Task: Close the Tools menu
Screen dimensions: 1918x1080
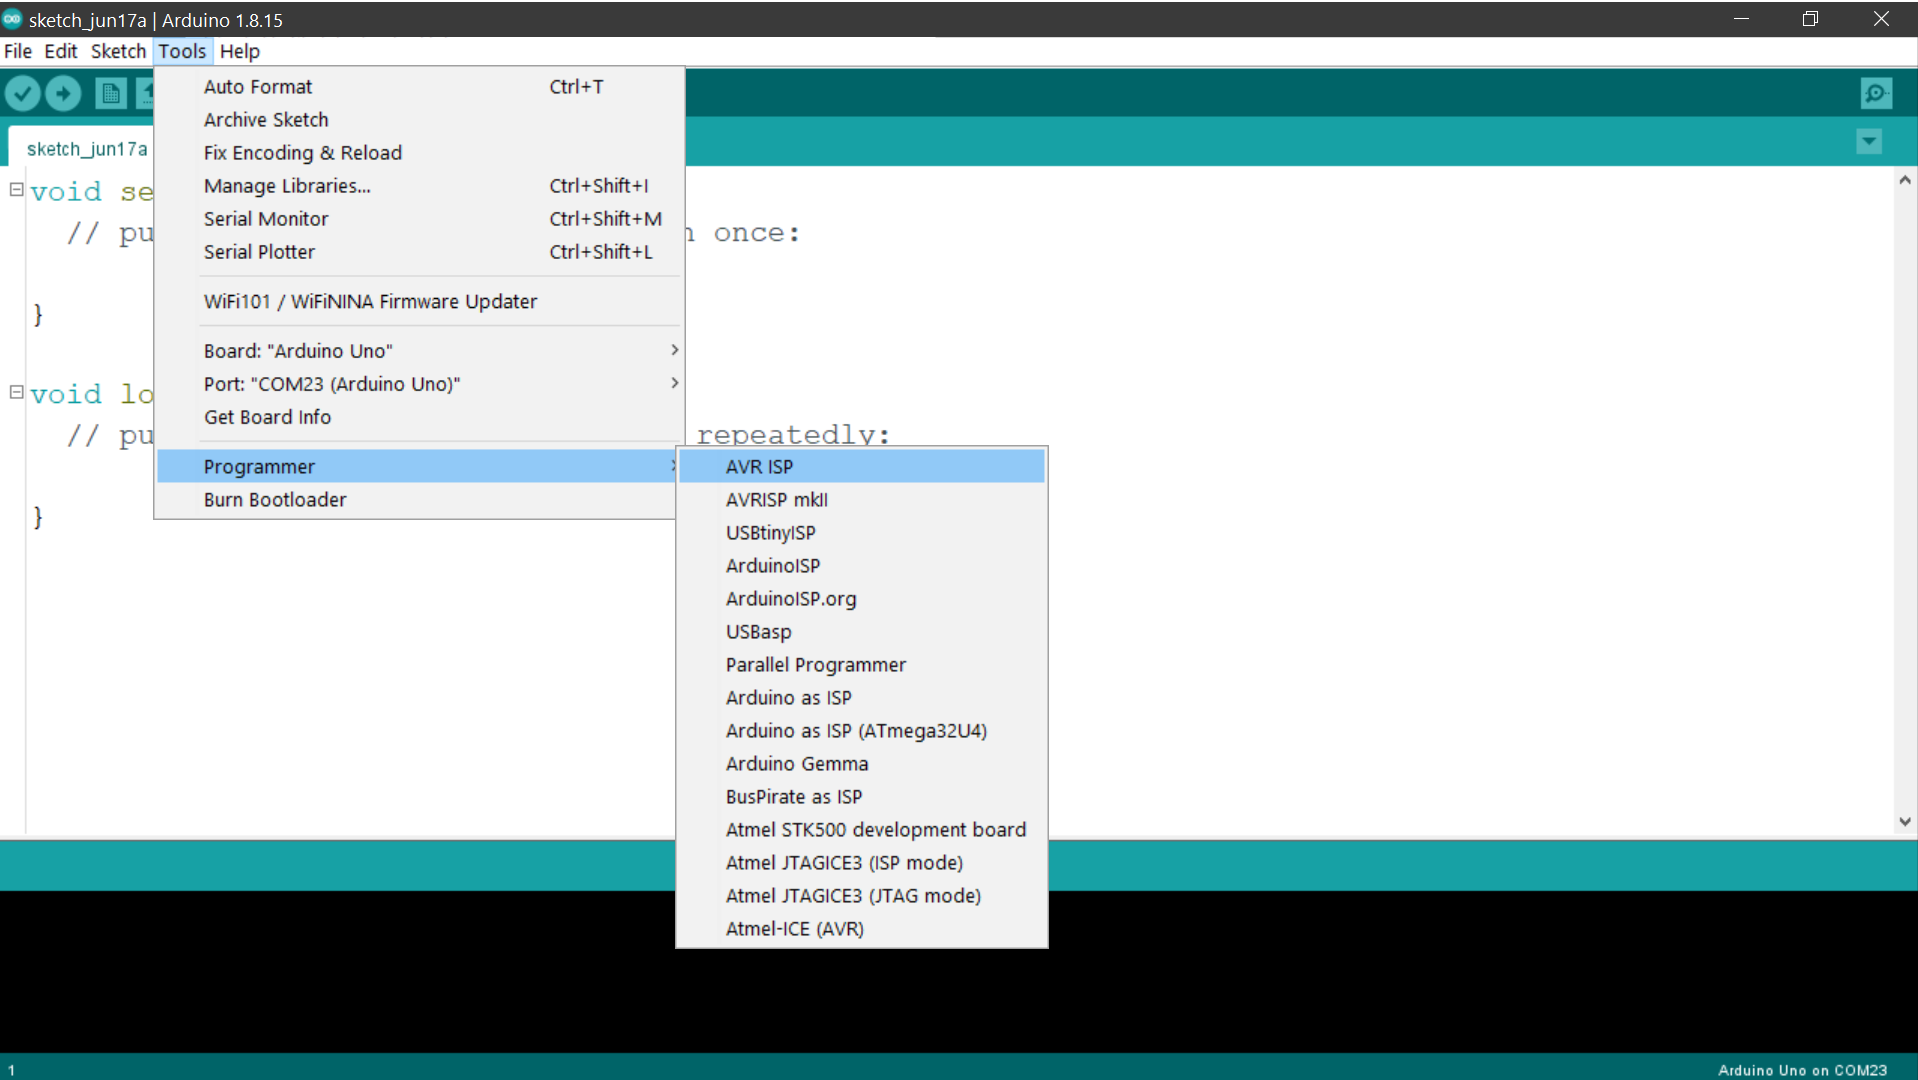Action: (182, 51)
